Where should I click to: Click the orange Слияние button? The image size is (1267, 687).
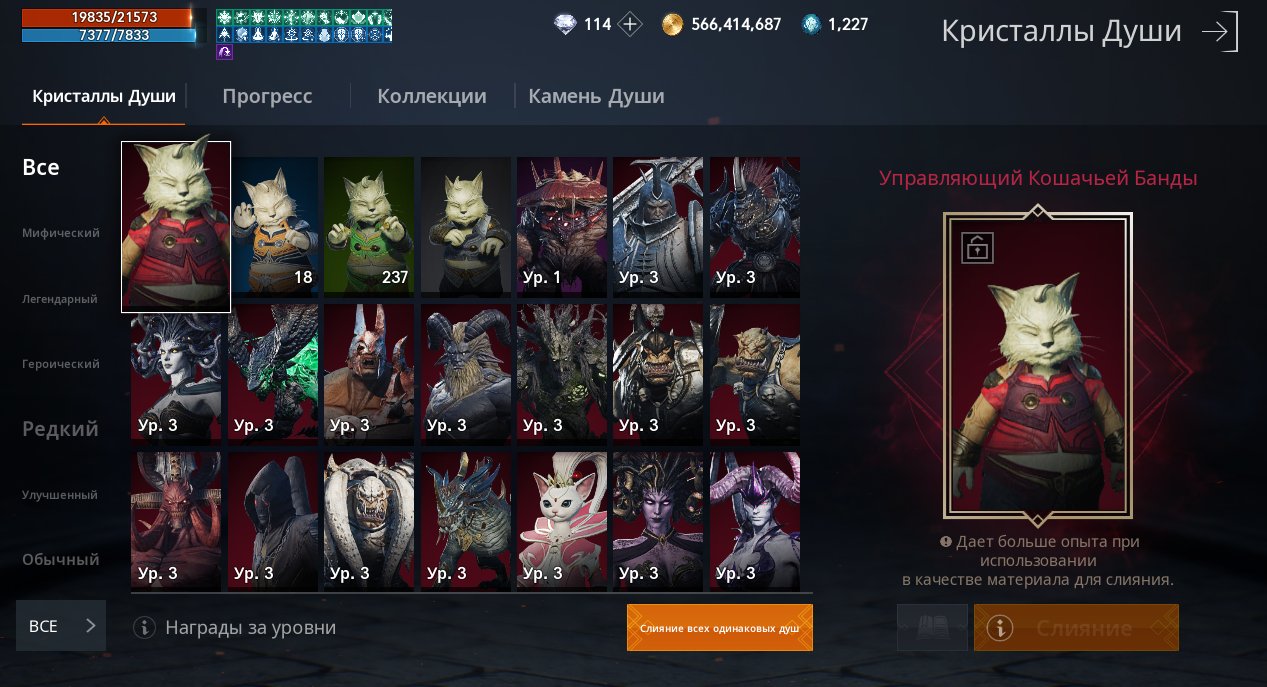pyautogui.click(x=1076, y=628)
